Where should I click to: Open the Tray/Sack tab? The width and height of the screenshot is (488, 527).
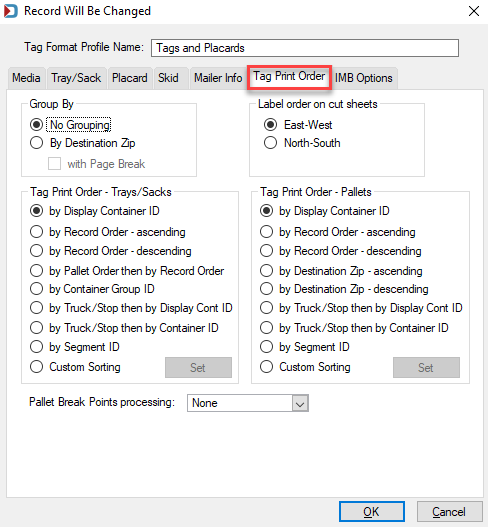click(76, 78)
